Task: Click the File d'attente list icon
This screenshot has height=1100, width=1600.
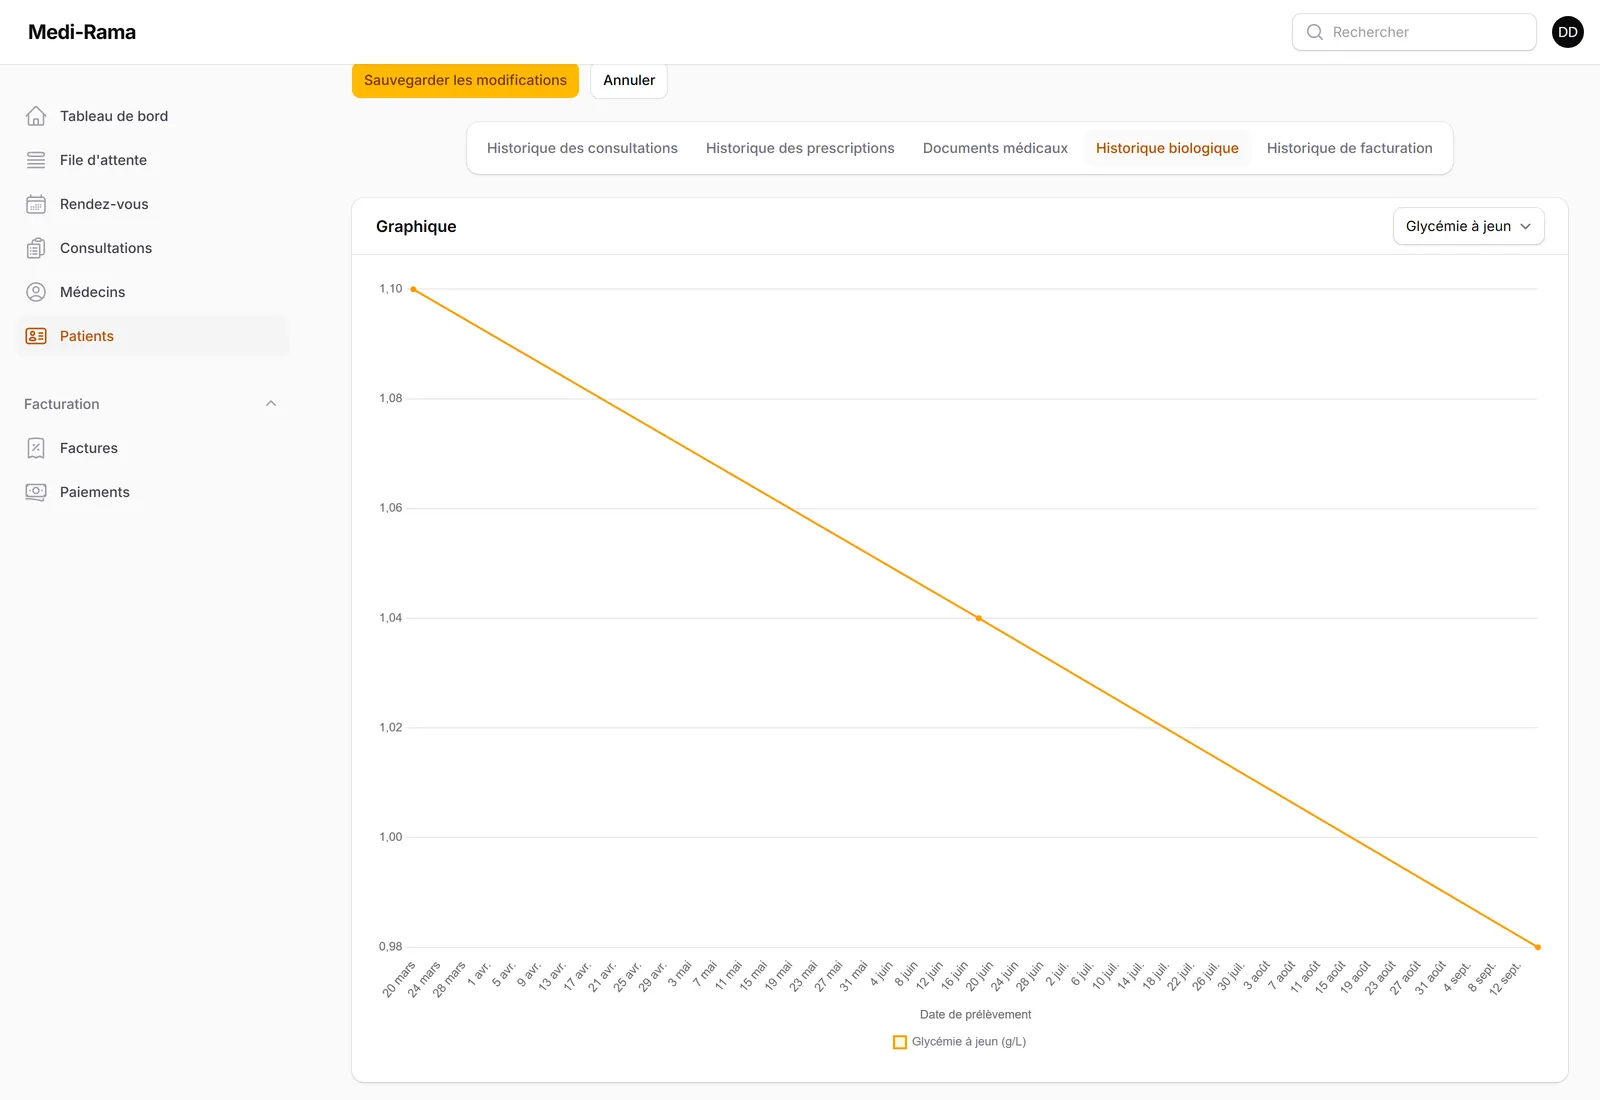Action: (x=36, y=160)
